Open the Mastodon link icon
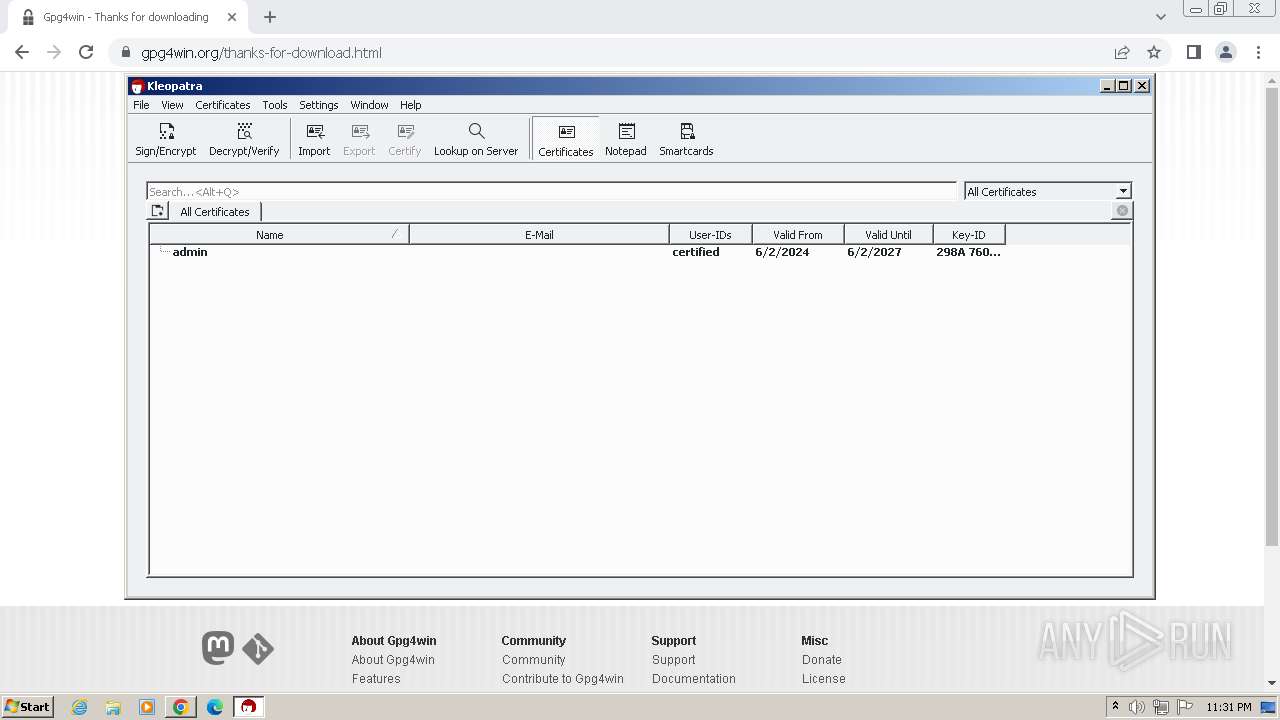1280x720 pixels. pos(218,648)
